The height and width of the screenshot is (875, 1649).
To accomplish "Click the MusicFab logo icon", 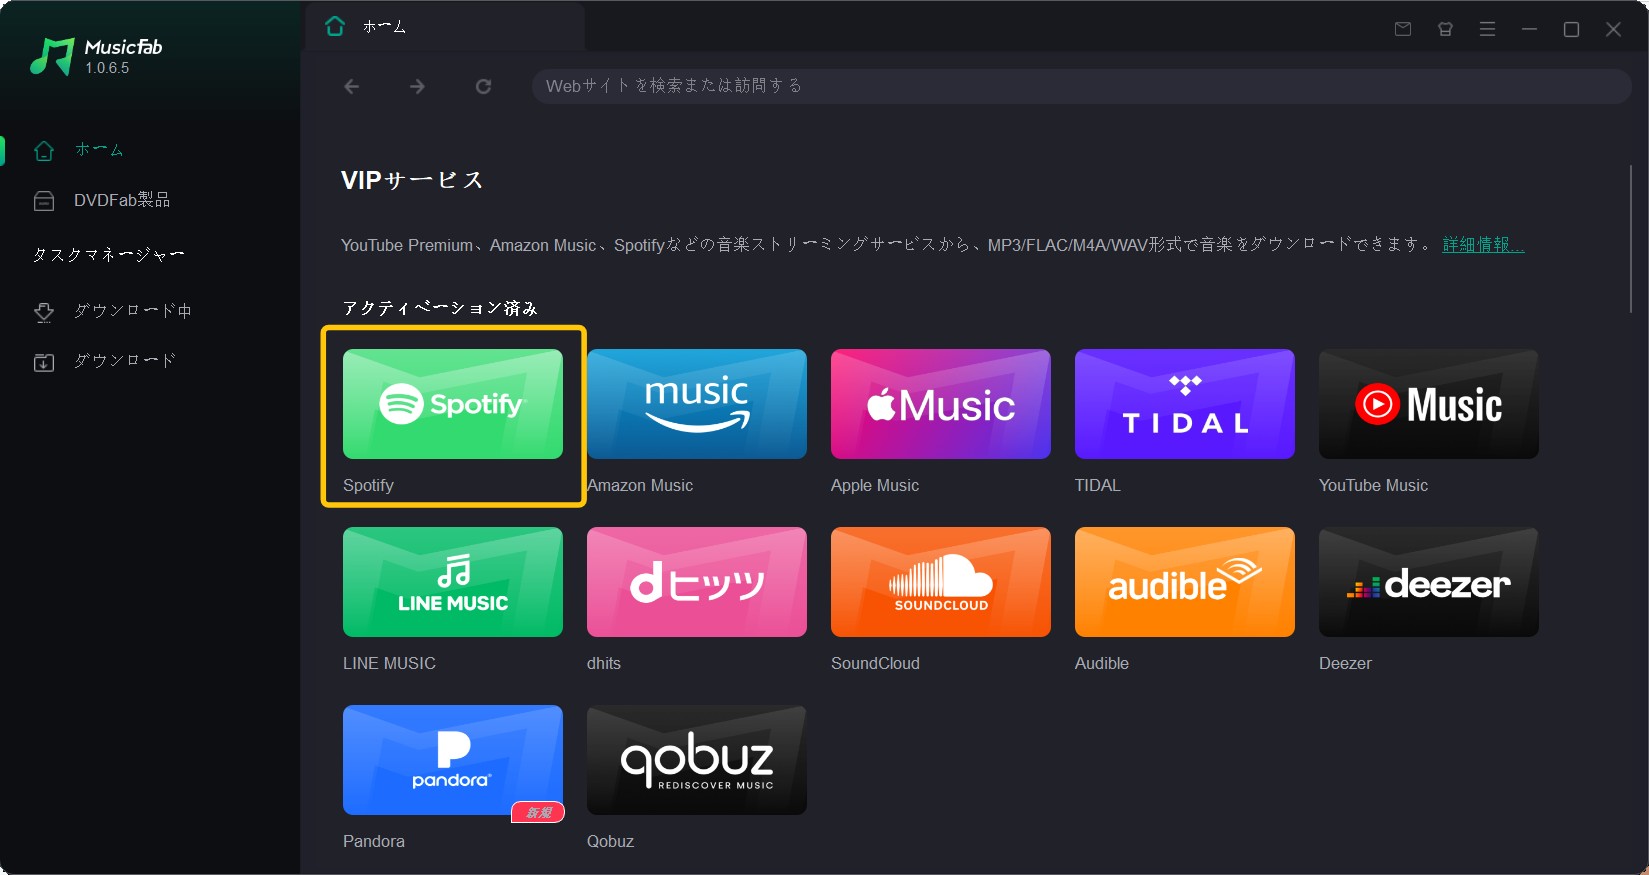I will pyautogui.click(x=52, y=57).
